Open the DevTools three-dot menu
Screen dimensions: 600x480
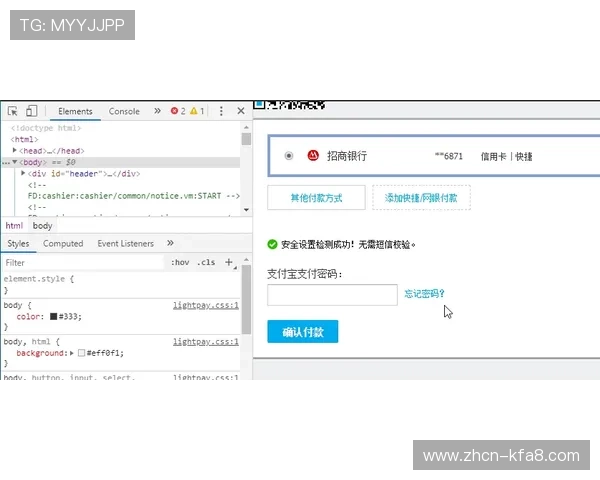tap(221, 111)
